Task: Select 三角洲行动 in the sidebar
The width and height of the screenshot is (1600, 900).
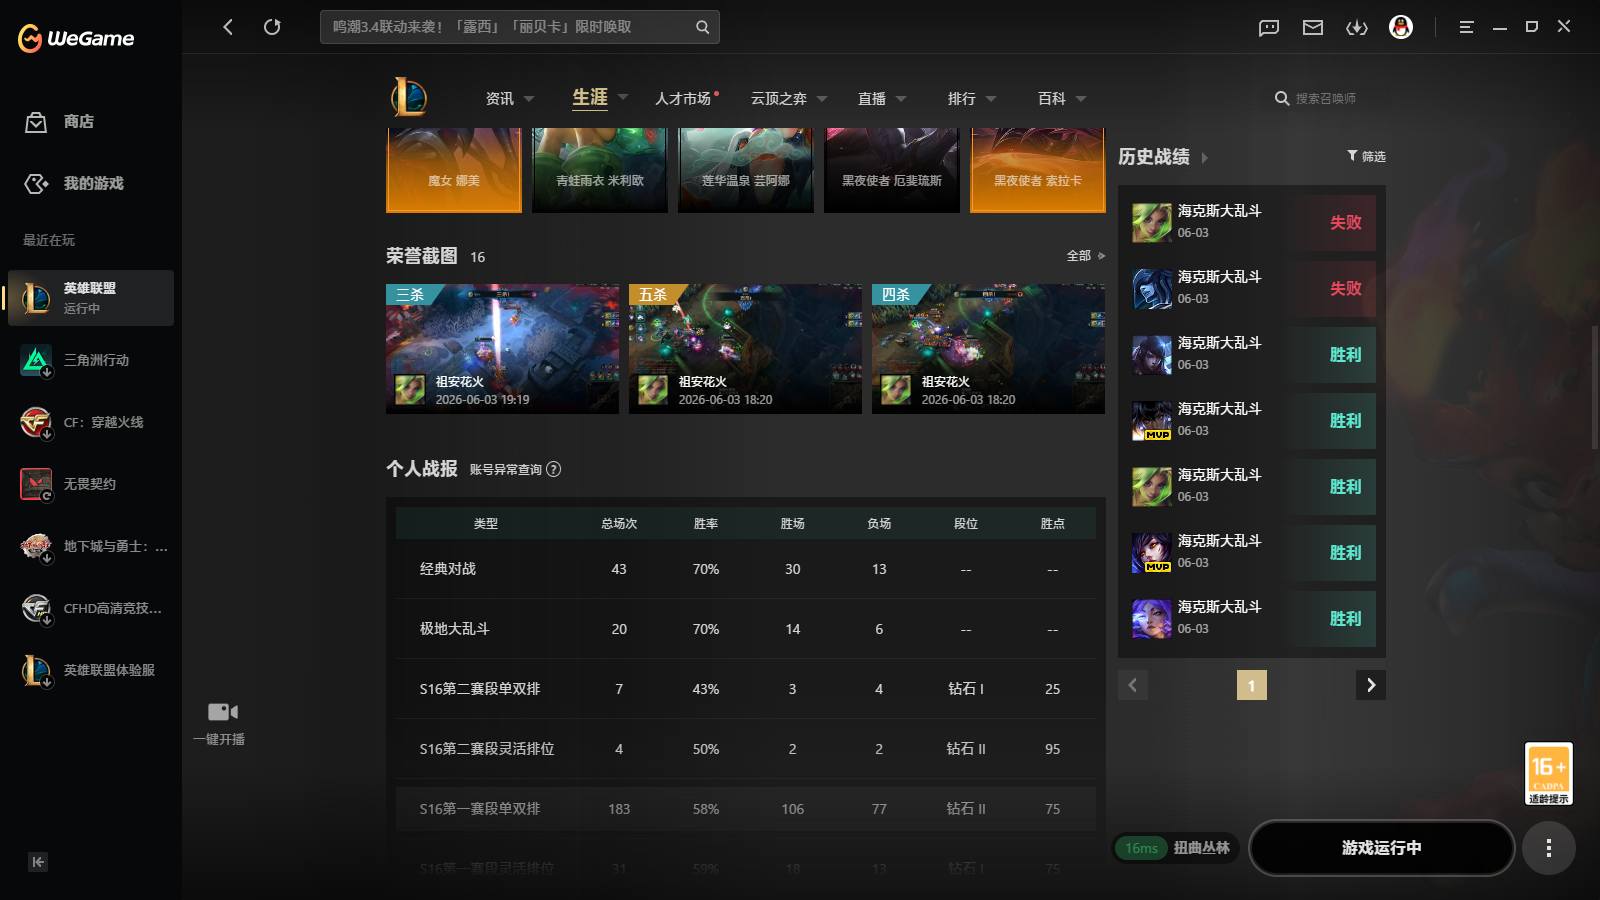Action: pos(91,360)
